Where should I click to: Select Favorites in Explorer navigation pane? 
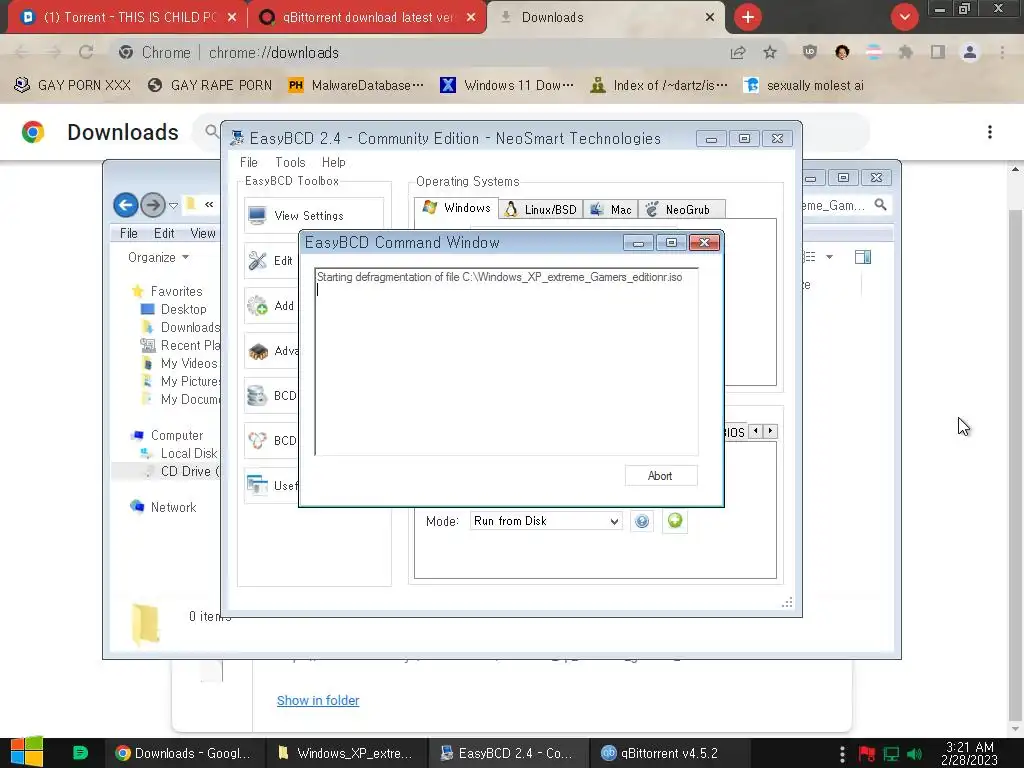(167, 291)
